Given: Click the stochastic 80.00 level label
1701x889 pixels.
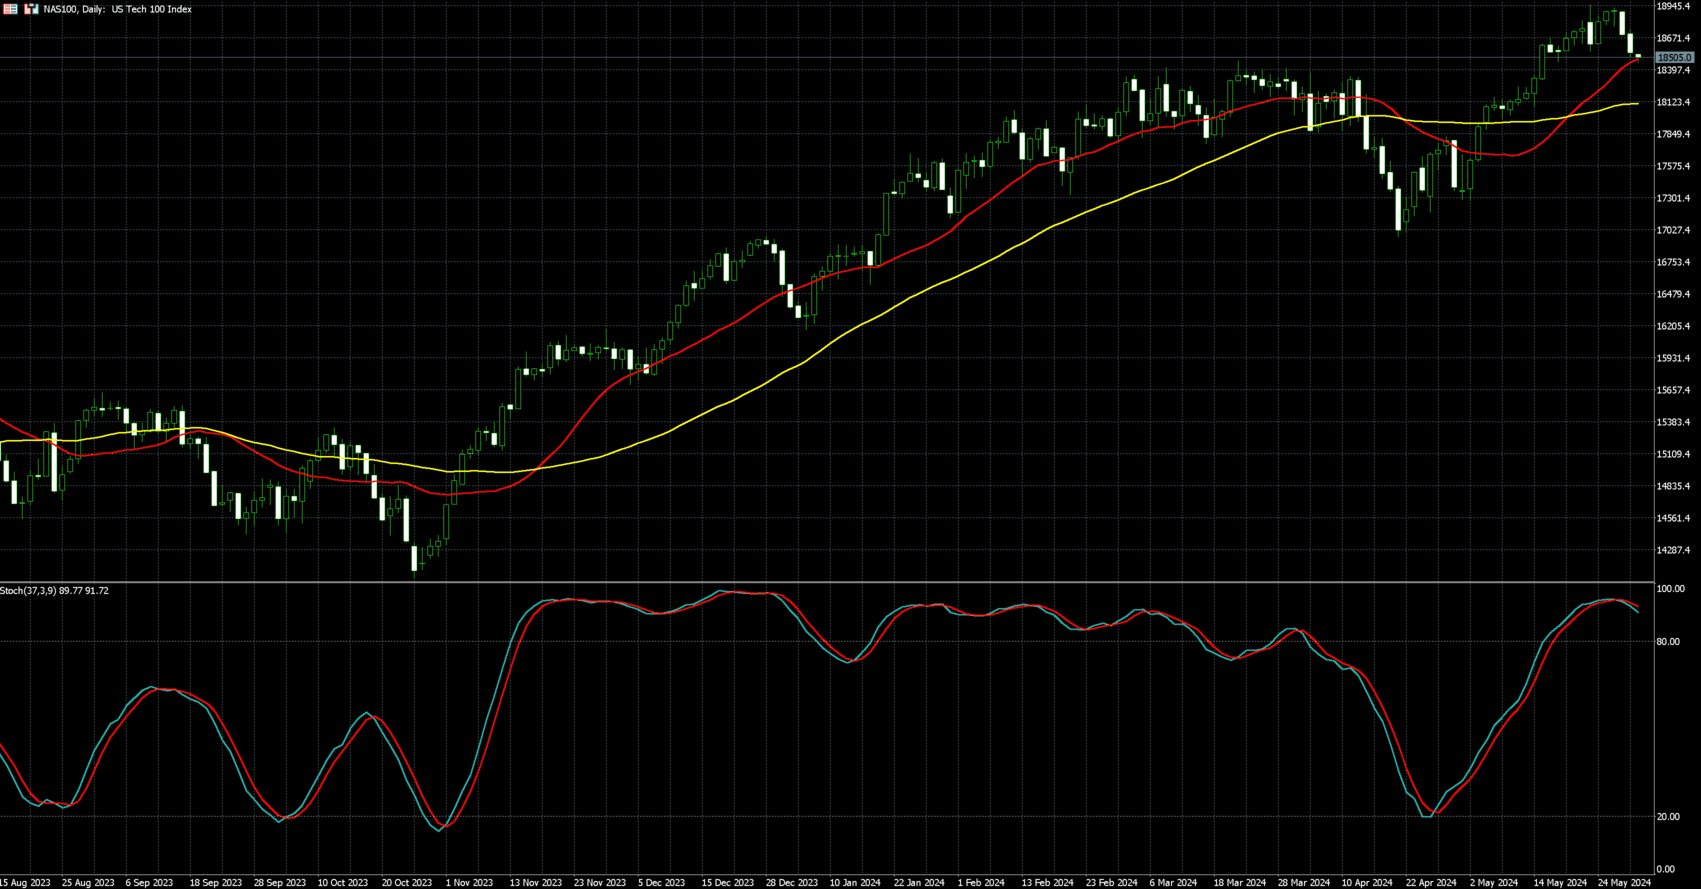Looking at the screenshot, I should tap(1668, 642).
